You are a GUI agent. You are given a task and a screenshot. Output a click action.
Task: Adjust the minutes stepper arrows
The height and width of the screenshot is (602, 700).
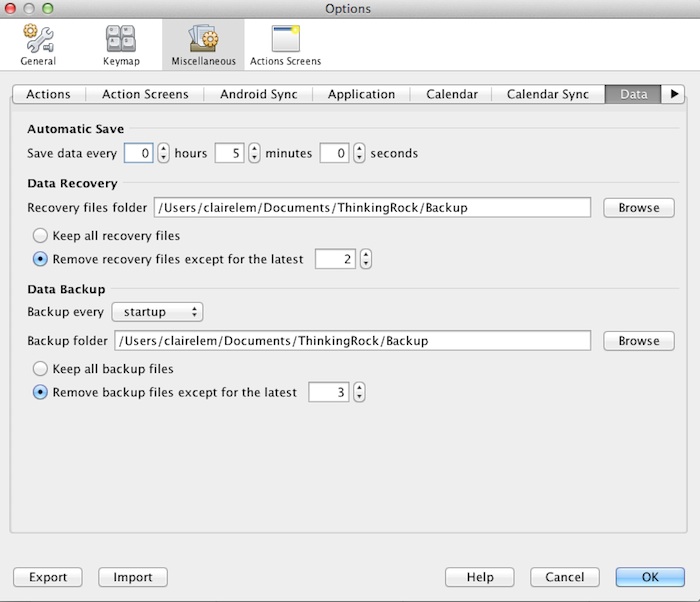[254, 153]
